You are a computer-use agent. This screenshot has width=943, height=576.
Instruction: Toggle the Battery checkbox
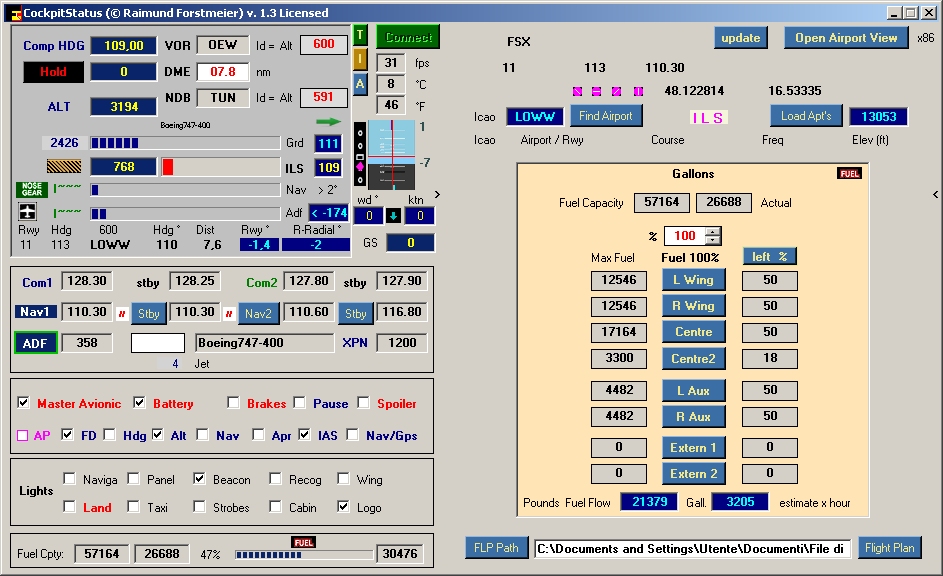point(140,402)
